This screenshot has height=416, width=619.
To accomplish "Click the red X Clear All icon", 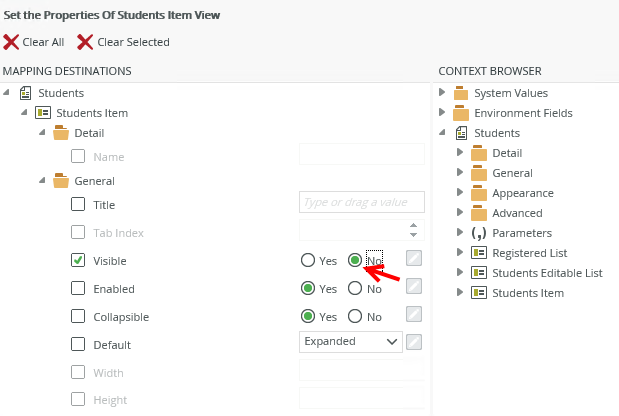I will 11,42.
